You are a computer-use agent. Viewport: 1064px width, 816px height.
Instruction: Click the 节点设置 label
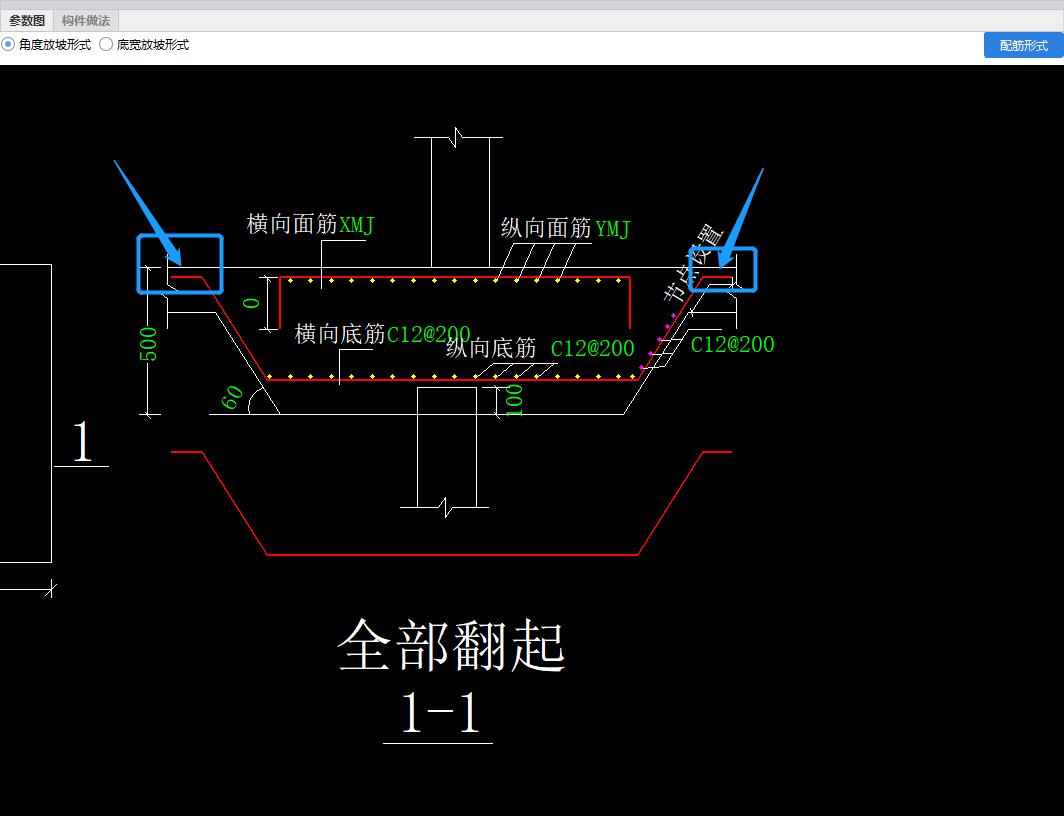(x=694, y=263)
